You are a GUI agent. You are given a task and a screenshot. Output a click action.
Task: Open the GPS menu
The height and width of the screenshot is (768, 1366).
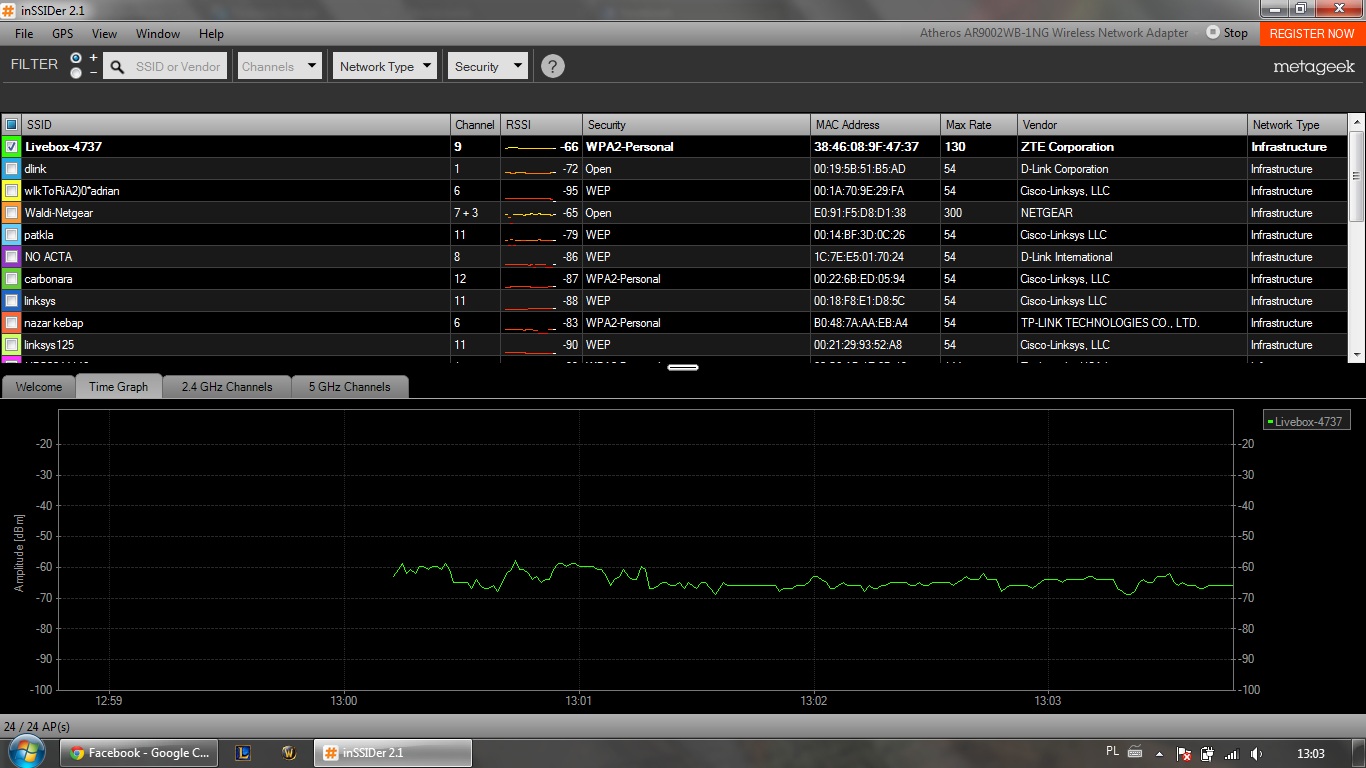click(x=63, y=33)
